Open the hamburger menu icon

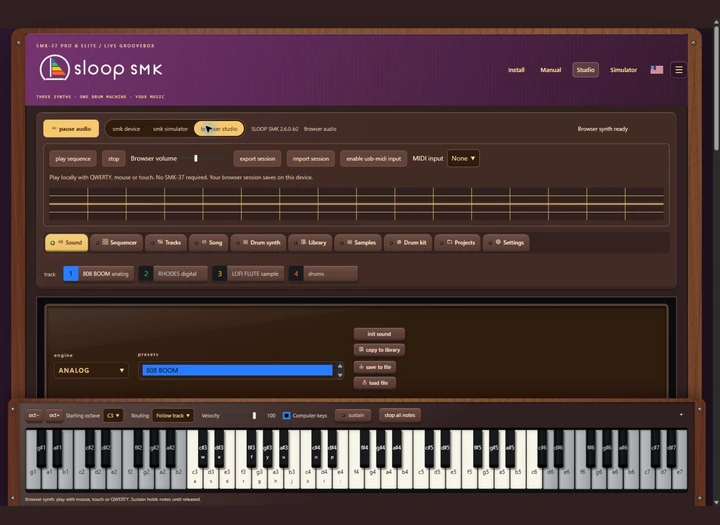tap(678, 70)
